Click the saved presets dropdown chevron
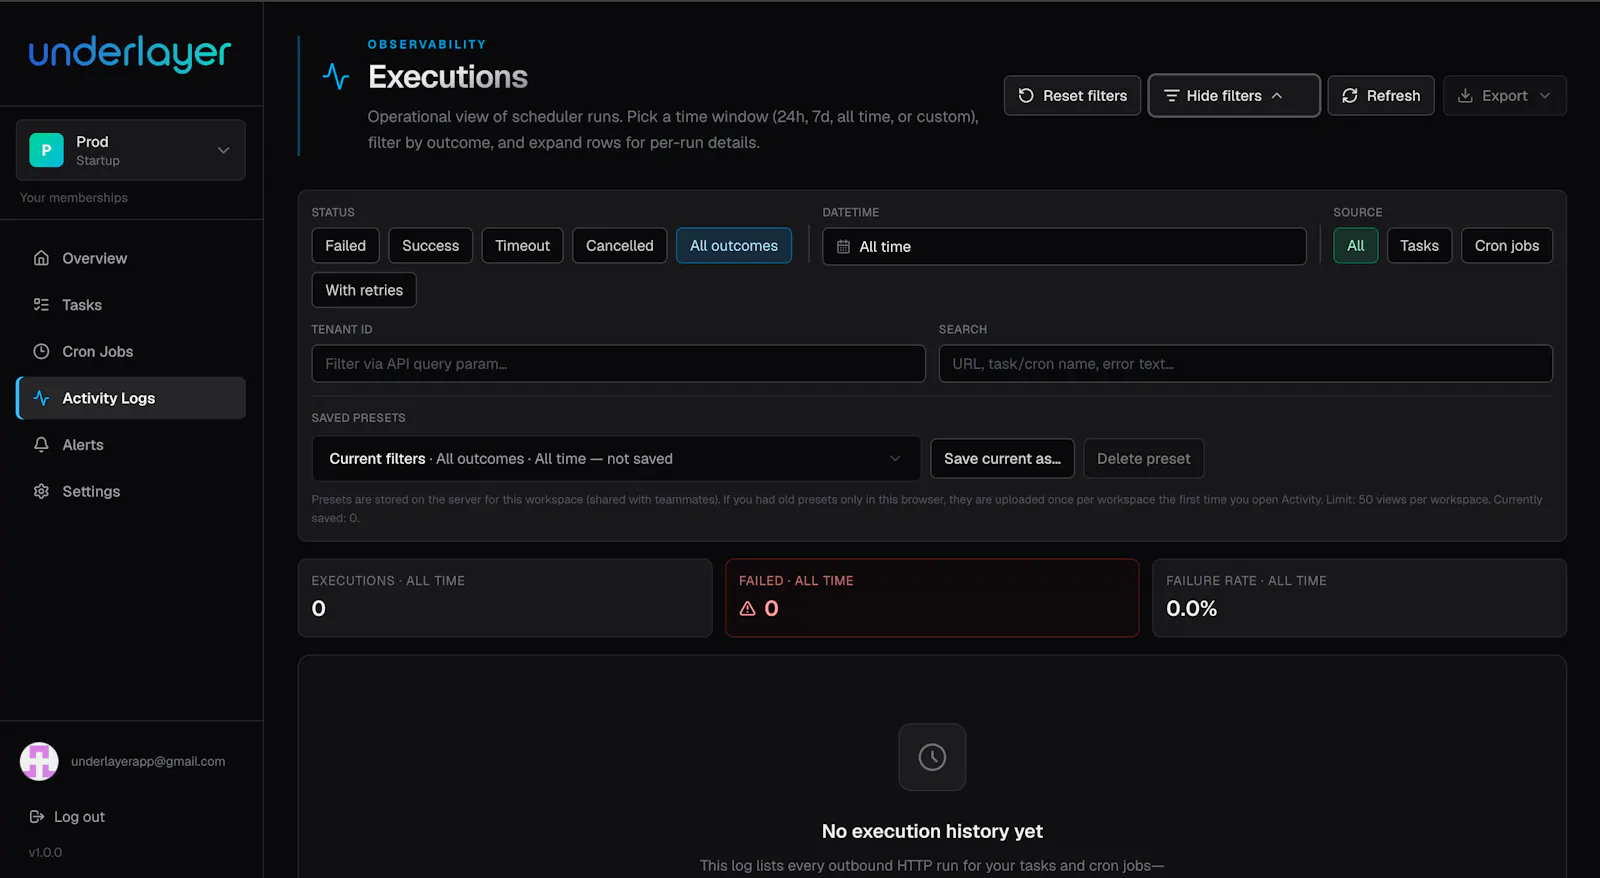The height and width of the screenshot is (878, 1600). click(895, 459)
